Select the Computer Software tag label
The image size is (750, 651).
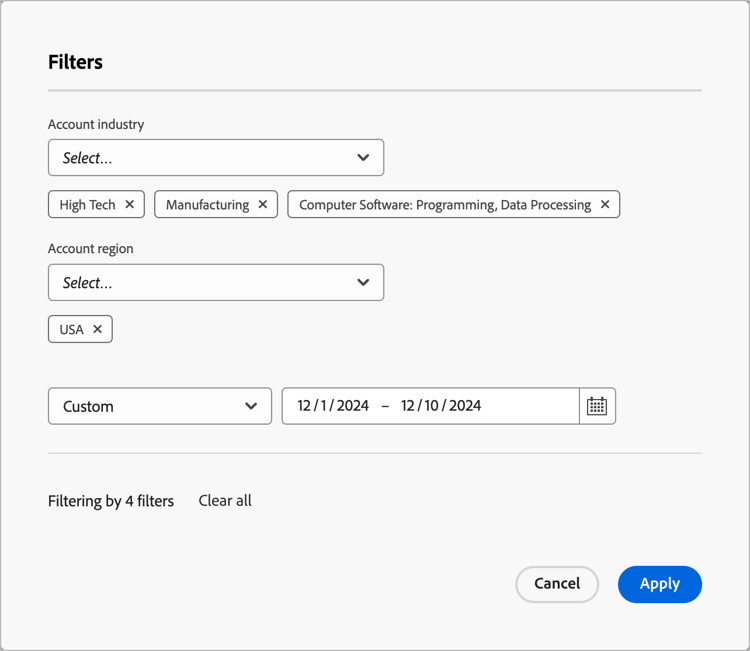pos(445,205)
